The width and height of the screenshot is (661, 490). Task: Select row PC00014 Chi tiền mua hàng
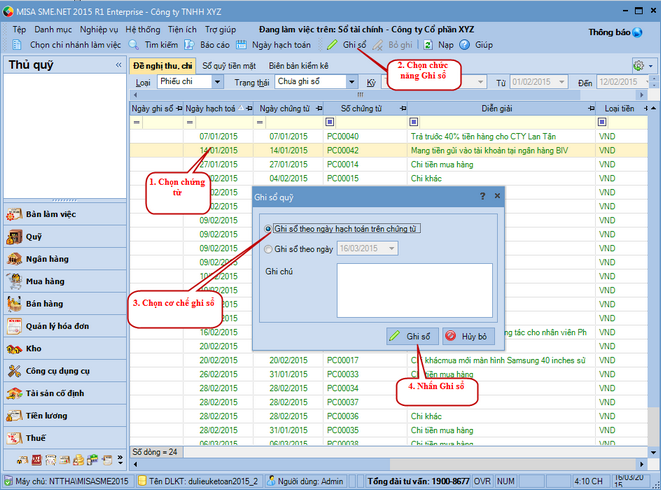(389, 164)
